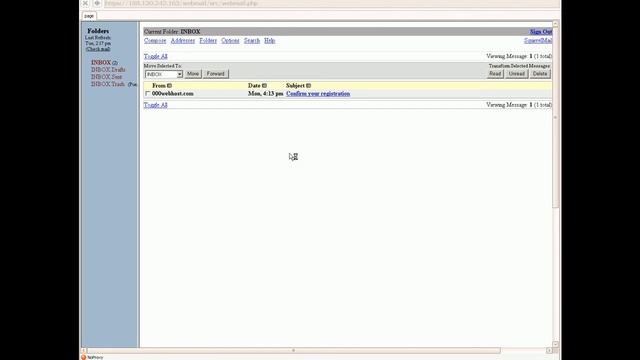Click the Check mail link in the Folders pane

(98, 49)
